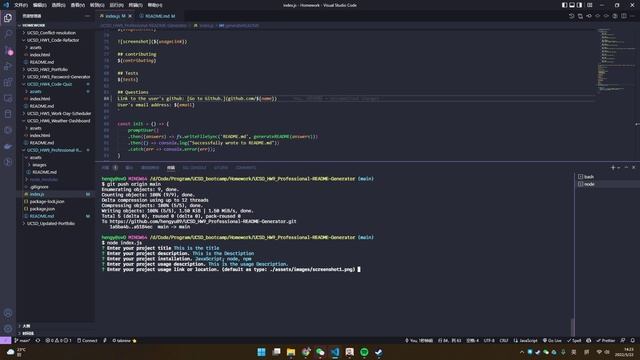Screen dimensions: 640x360
Task: Open the notifications bell in status bar
Action: pyautogui.click(x=632, y=340)
